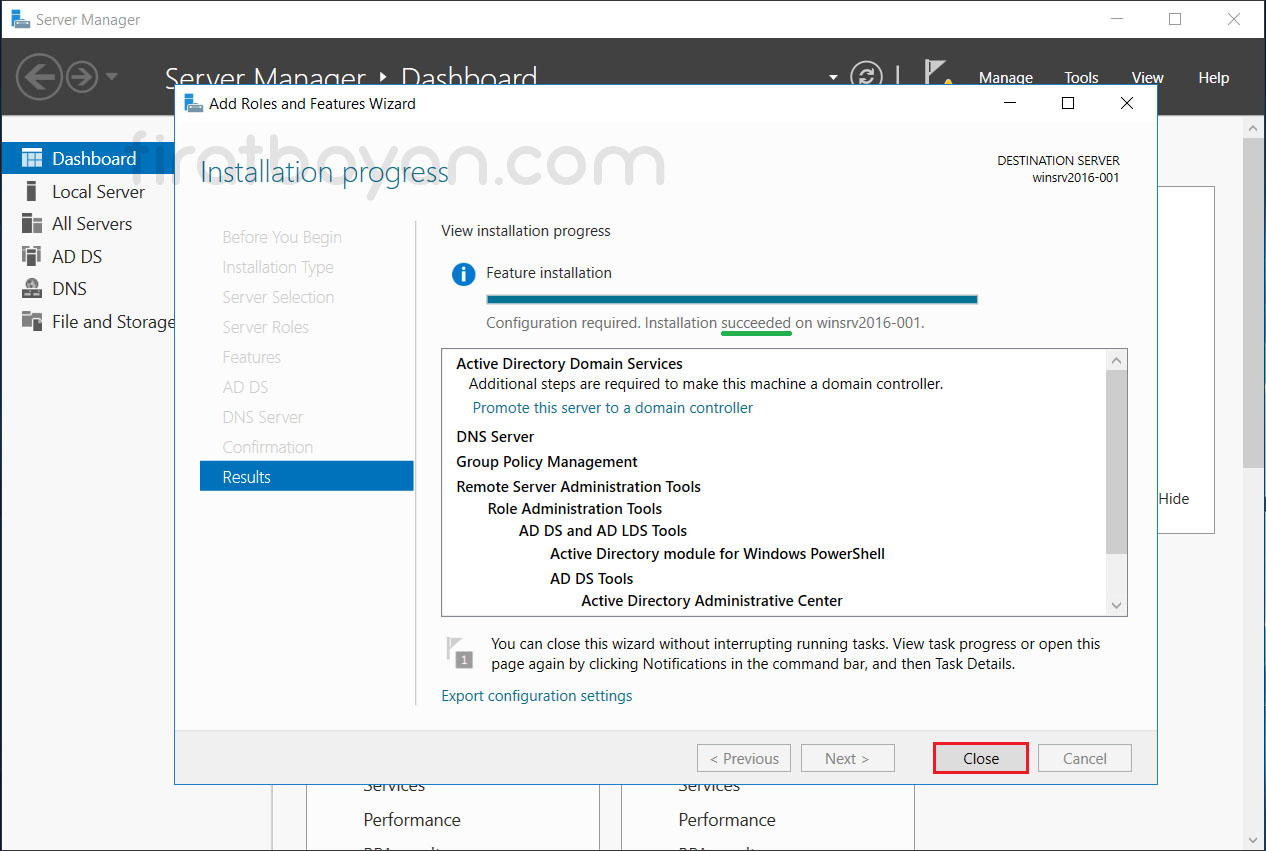Image resolution: width=1266 pixels, height=851 pixels.
Task: Click the Refresh icon in Server Manager
Action: coord(866,77)
